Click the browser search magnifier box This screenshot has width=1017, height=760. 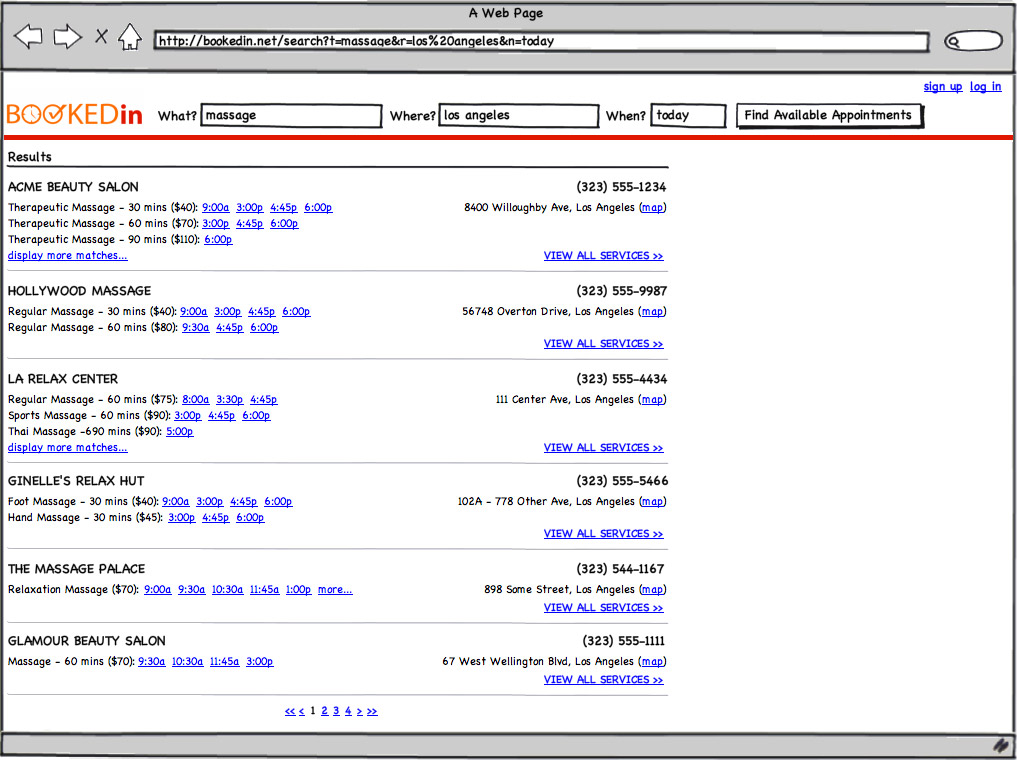pos(973,42)
